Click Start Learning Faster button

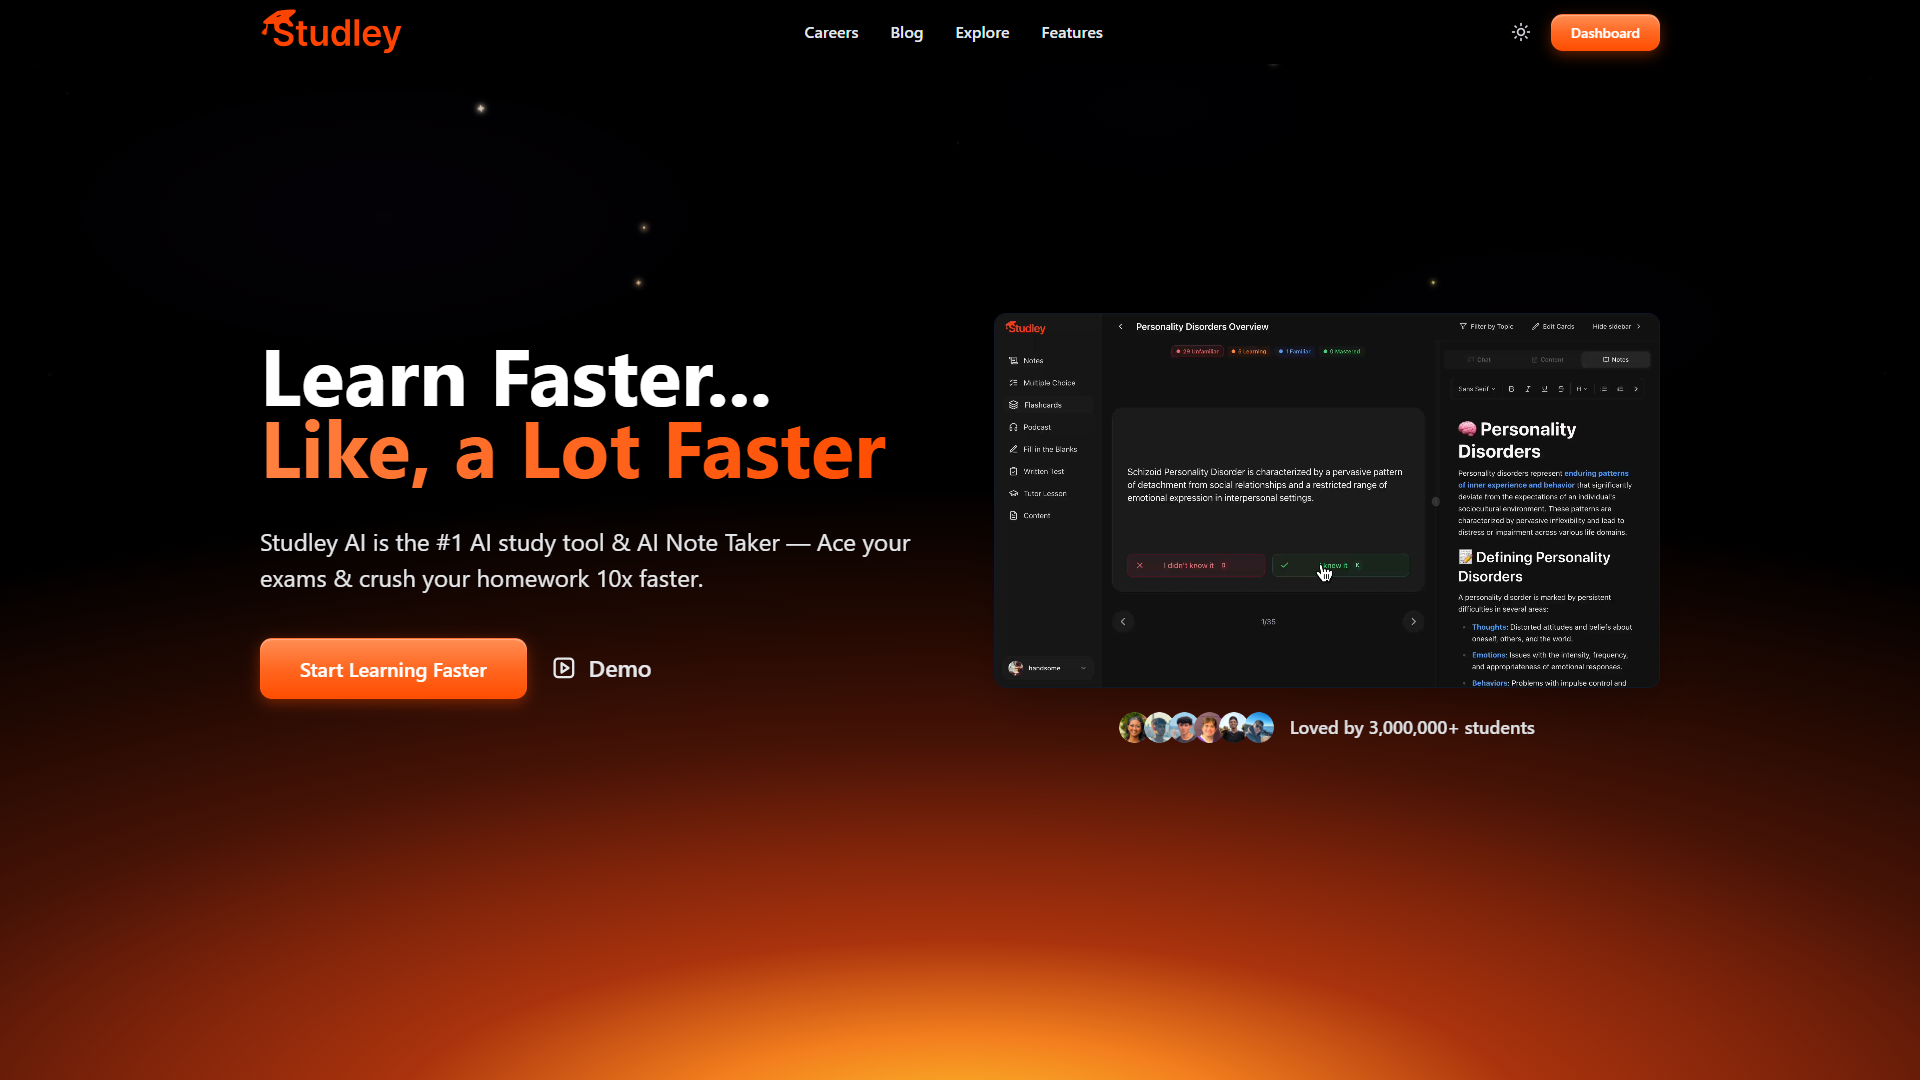pyautogui.click(x=393, y=669)
